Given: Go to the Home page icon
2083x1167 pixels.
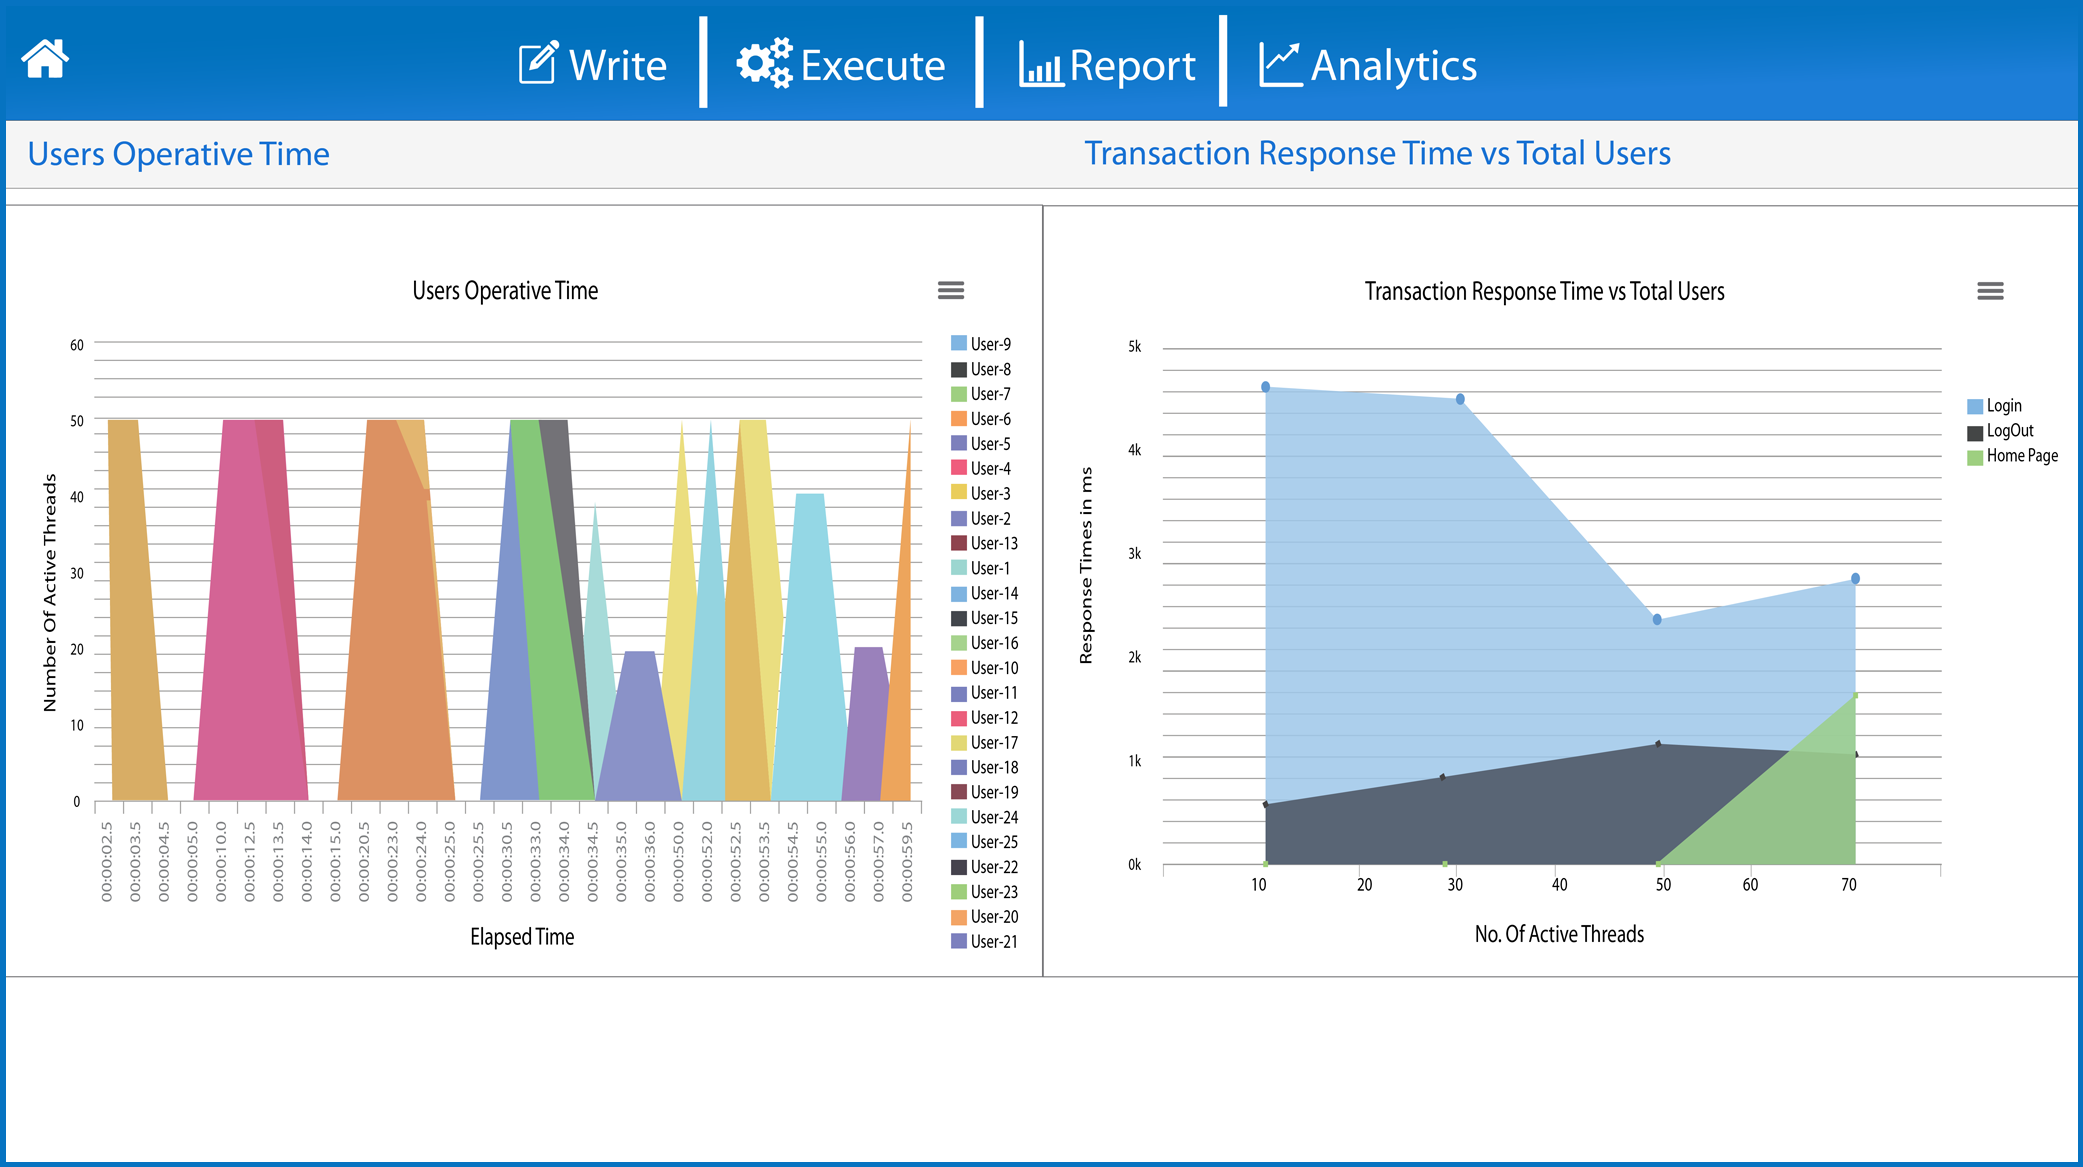Looking at the screenshot, I should [45, 59].
